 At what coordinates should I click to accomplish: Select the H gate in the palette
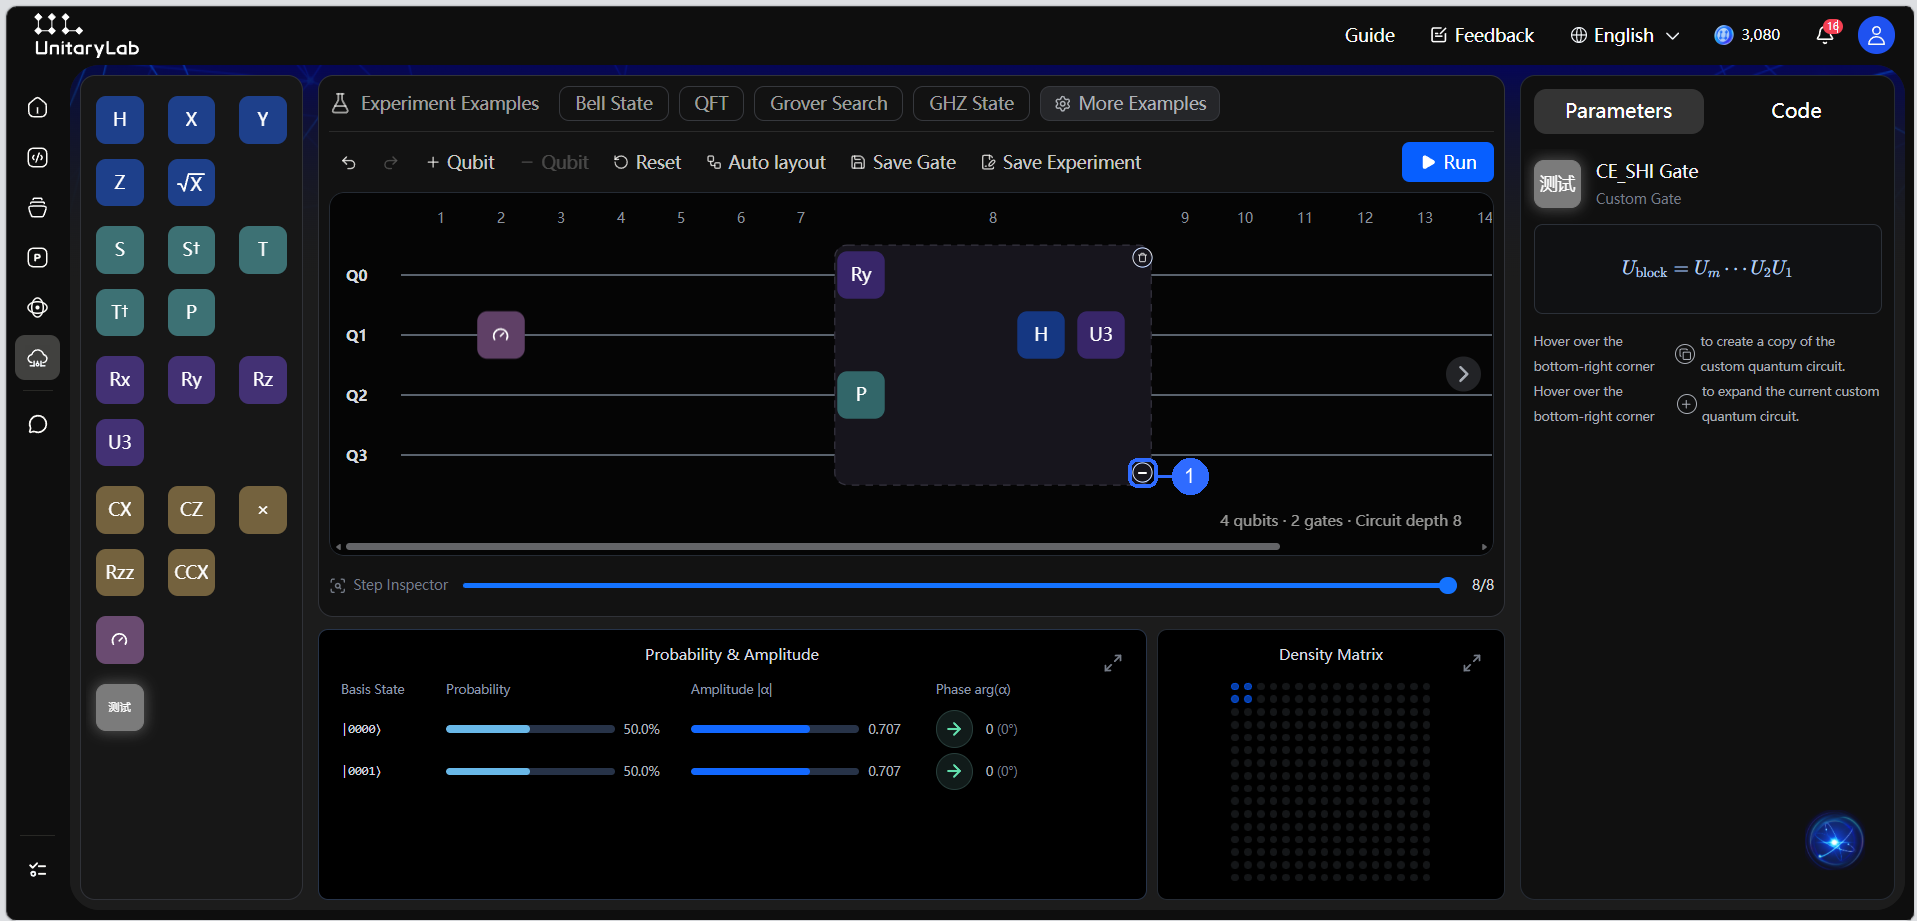[120, 120]
